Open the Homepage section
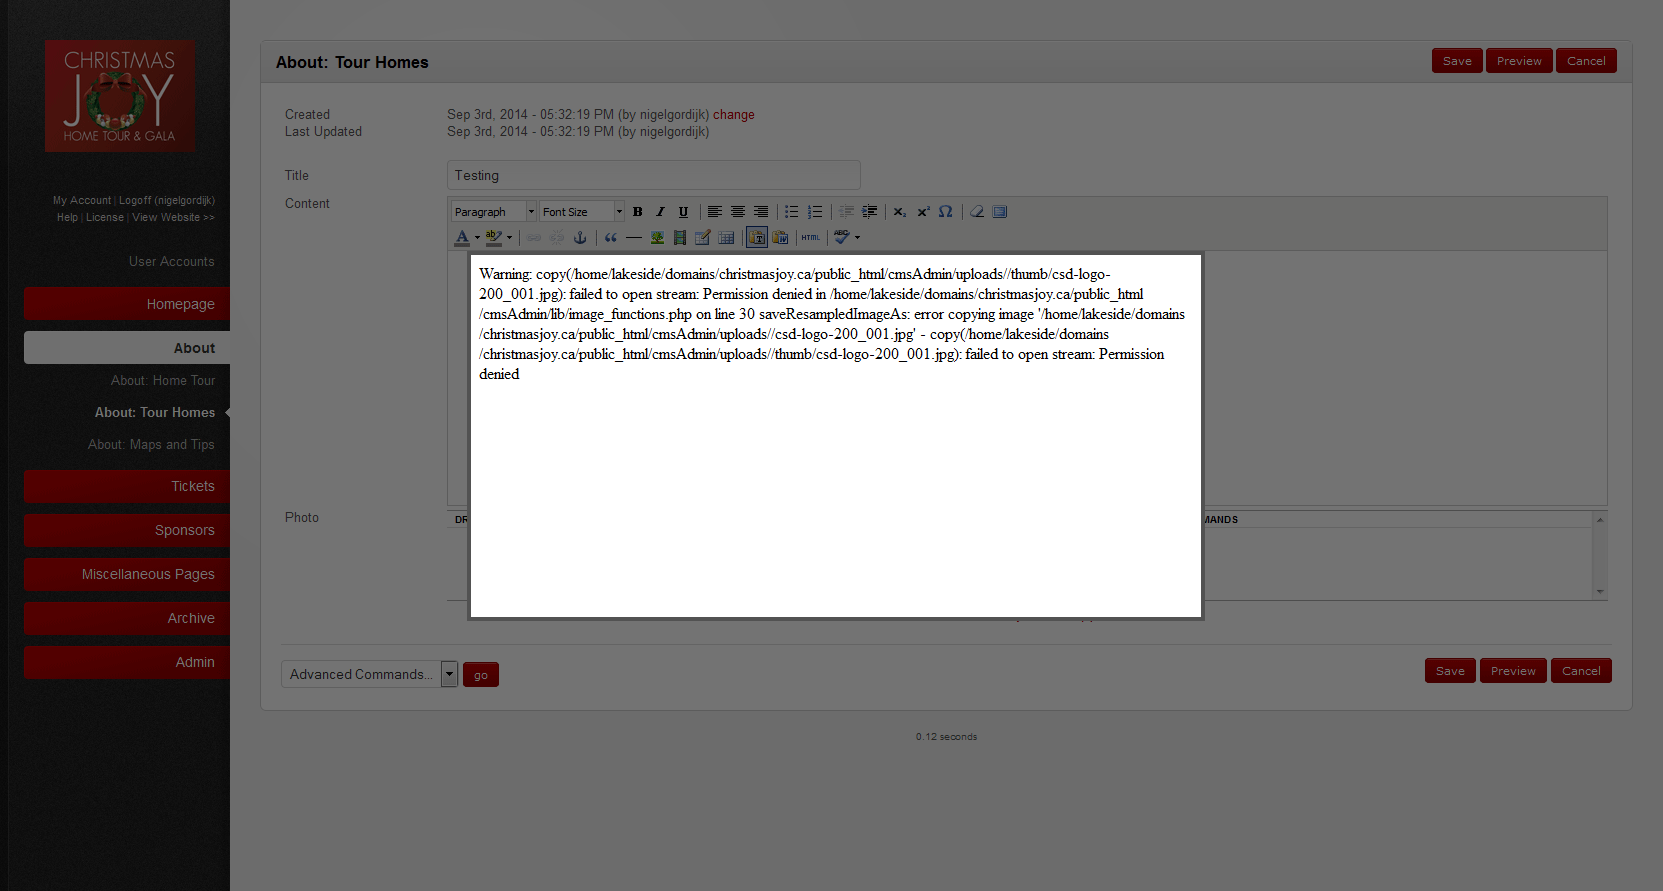Viewport: 1663px width, 891px height. (127, 304)
